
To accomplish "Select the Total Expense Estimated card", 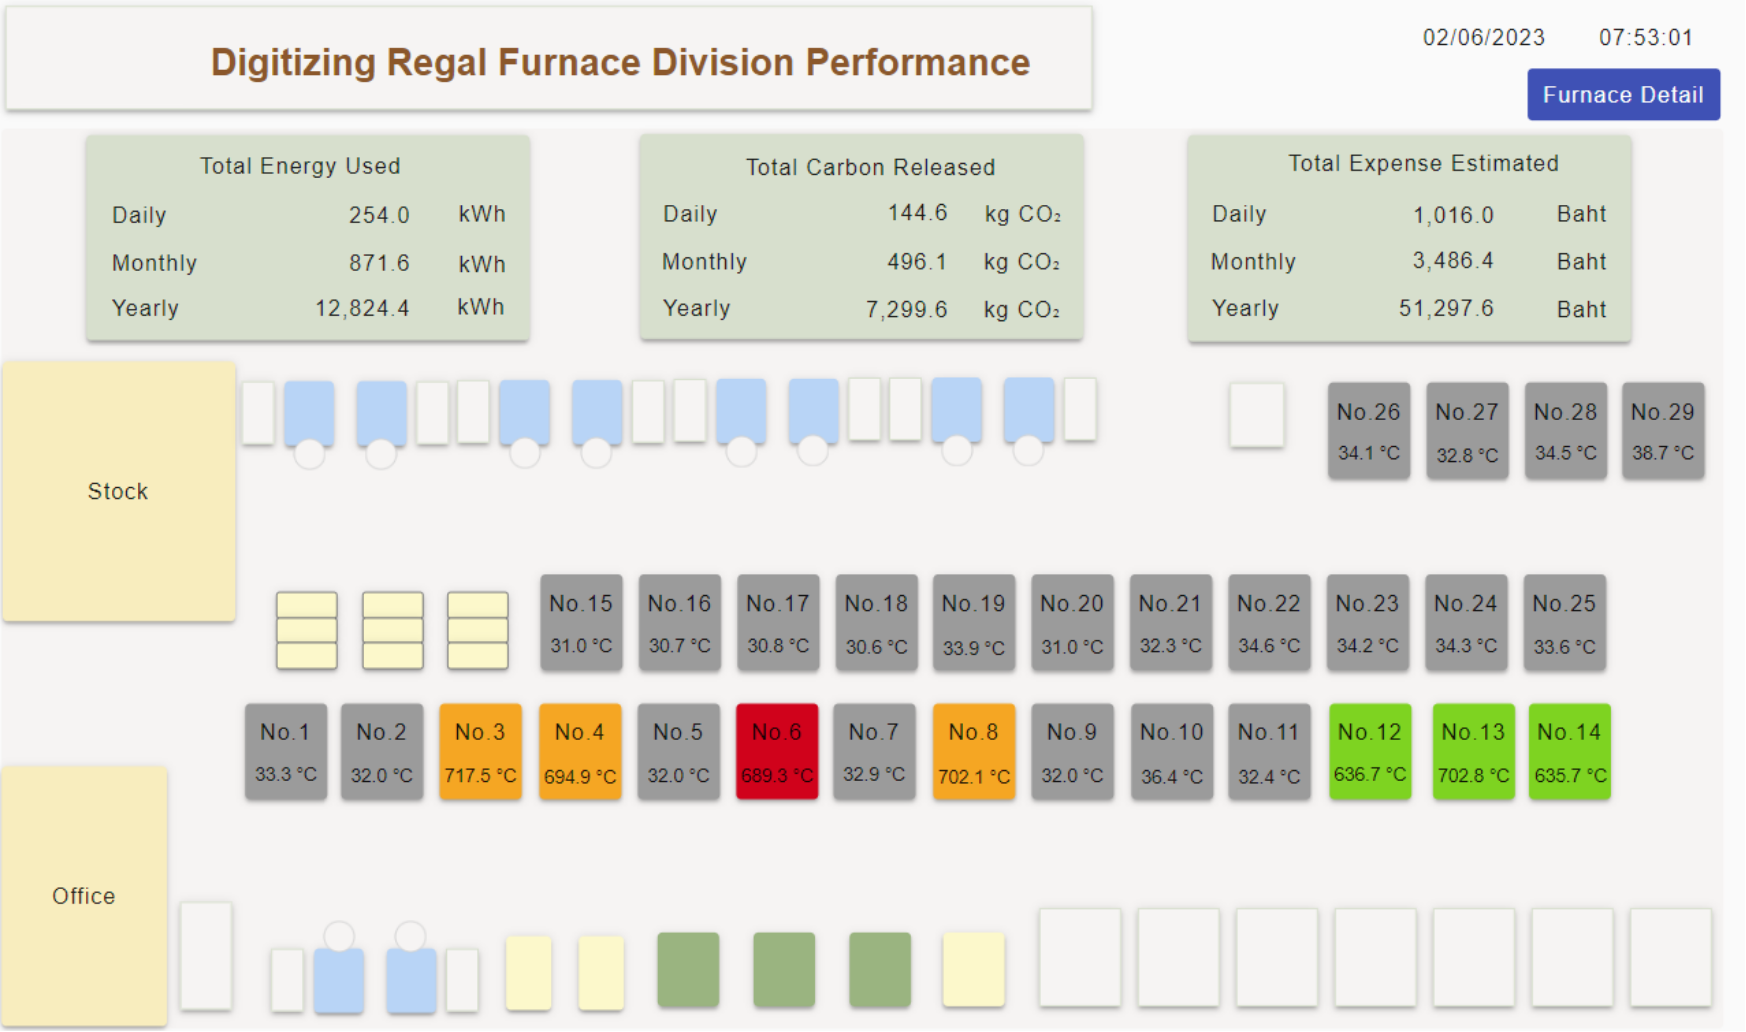I will (x=1409, y=239).
